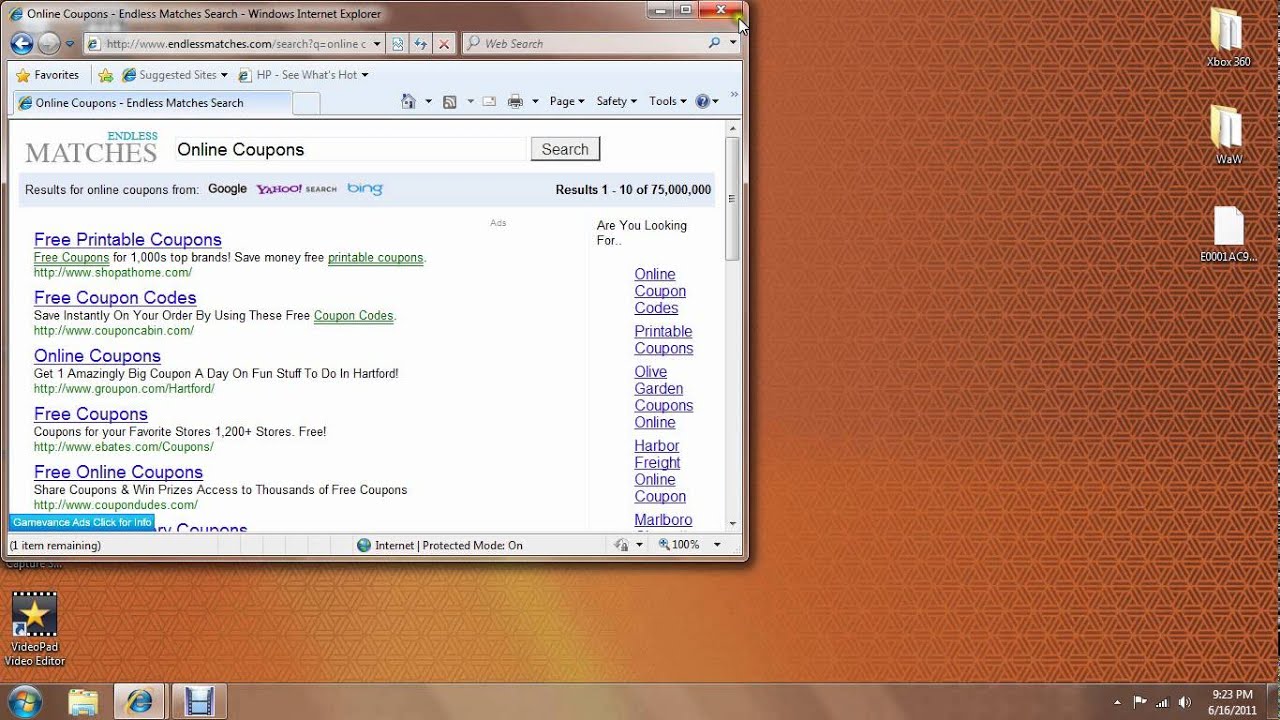Click the Compatibility View icon

tap(398, 44)
